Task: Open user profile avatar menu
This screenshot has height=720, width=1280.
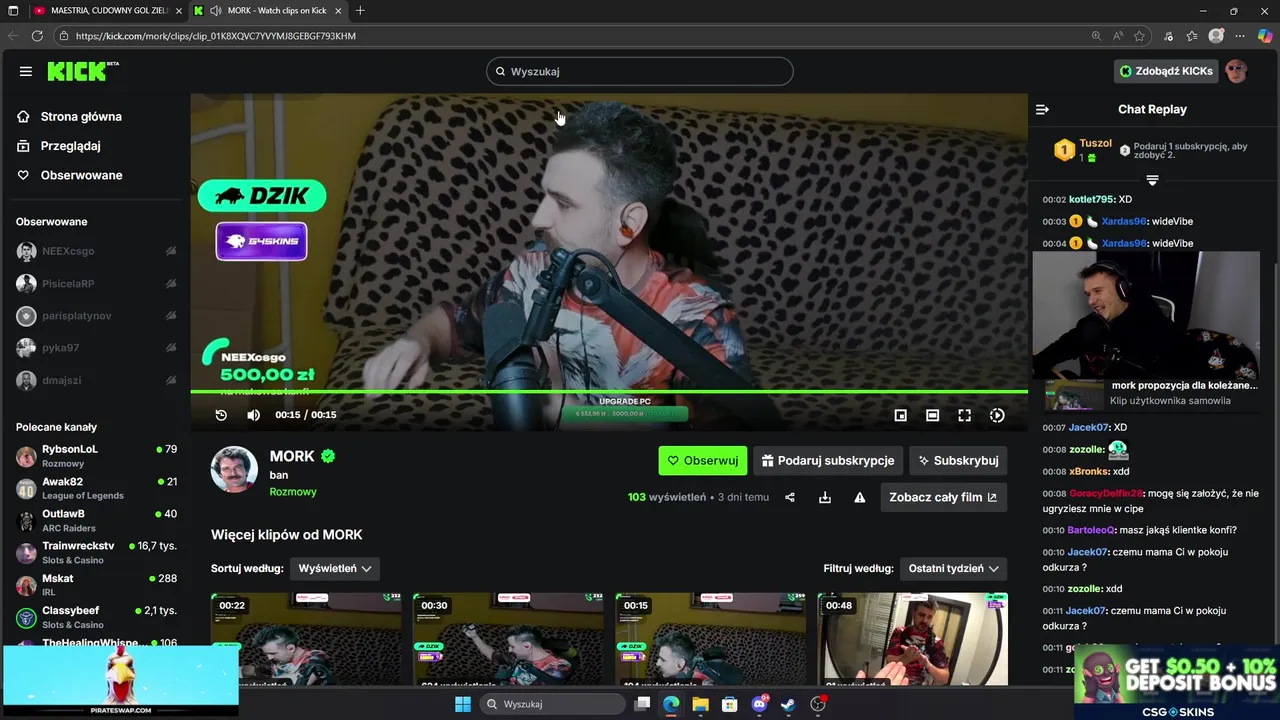Action: (1237, 71)
